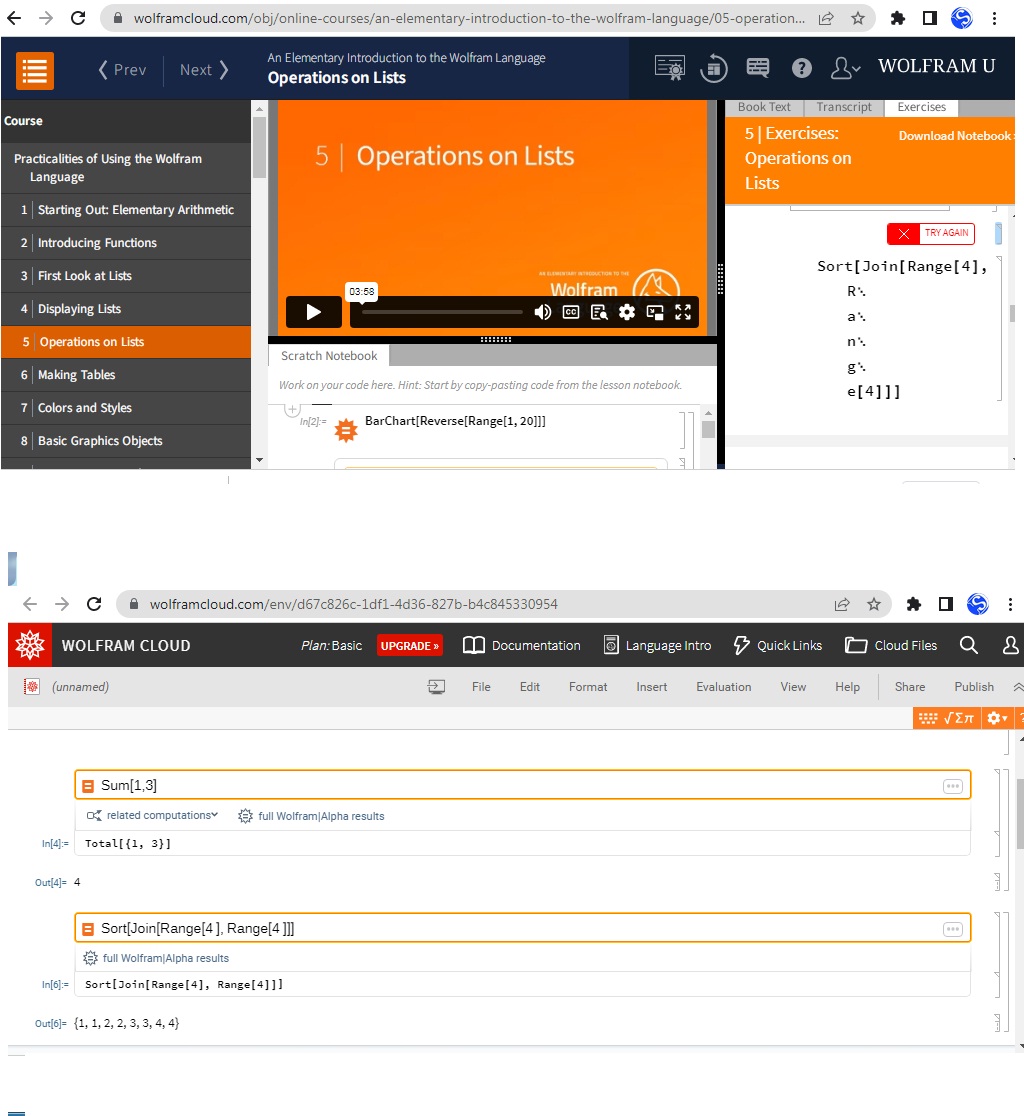1024x1116 pixels.
Task: Go back in the bottom browser window
Action: click(30, 604)
